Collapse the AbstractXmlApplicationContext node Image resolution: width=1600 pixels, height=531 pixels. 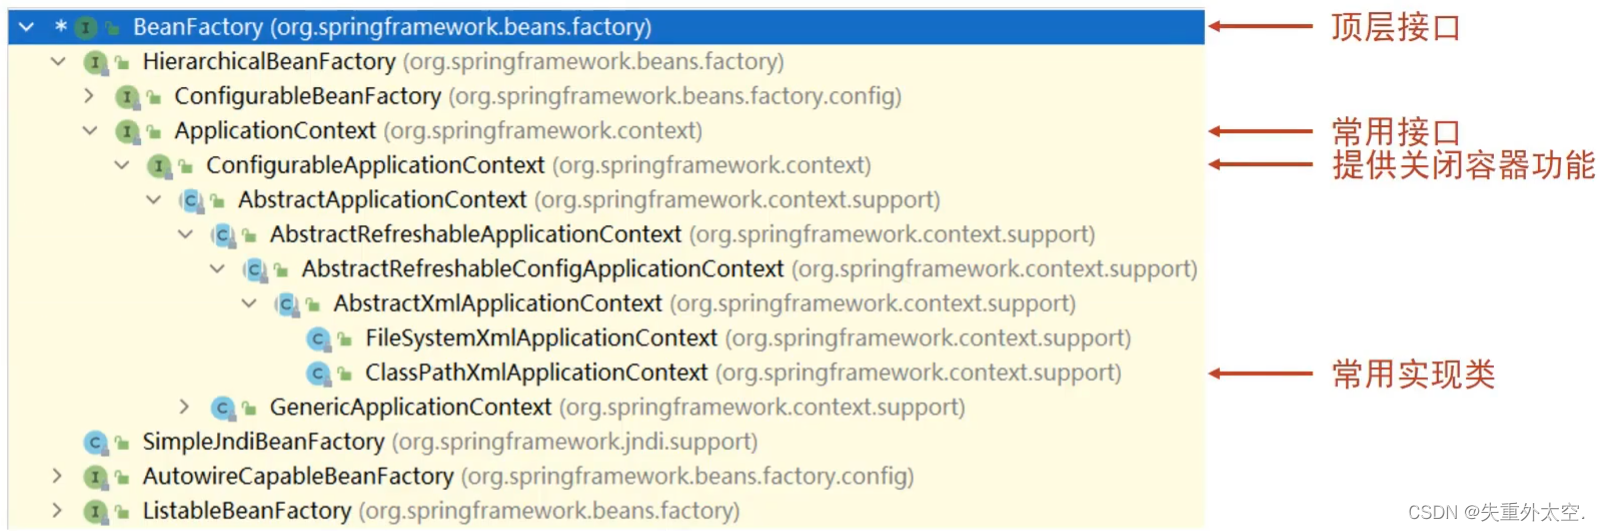click(249, 303)
